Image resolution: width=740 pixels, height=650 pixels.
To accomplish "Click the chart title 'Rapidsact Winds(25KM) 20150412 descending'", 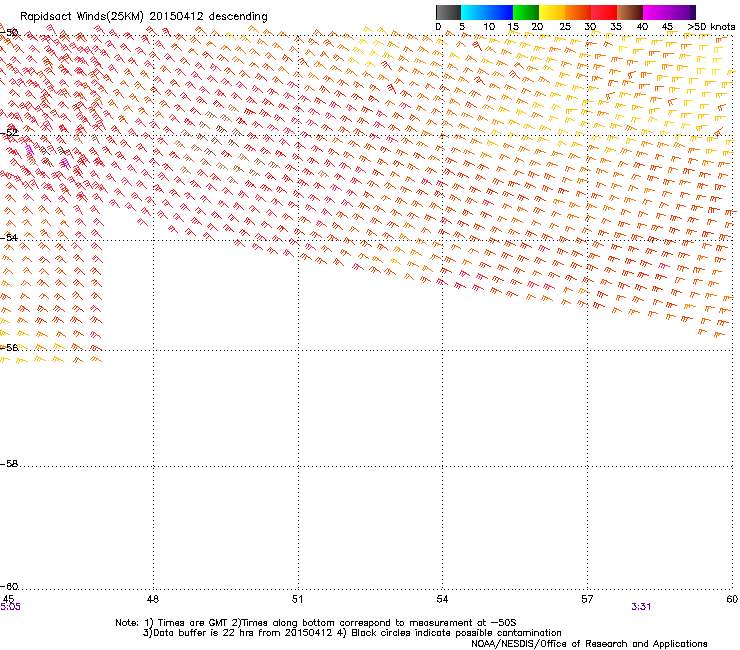I will (x=143, y=17).
